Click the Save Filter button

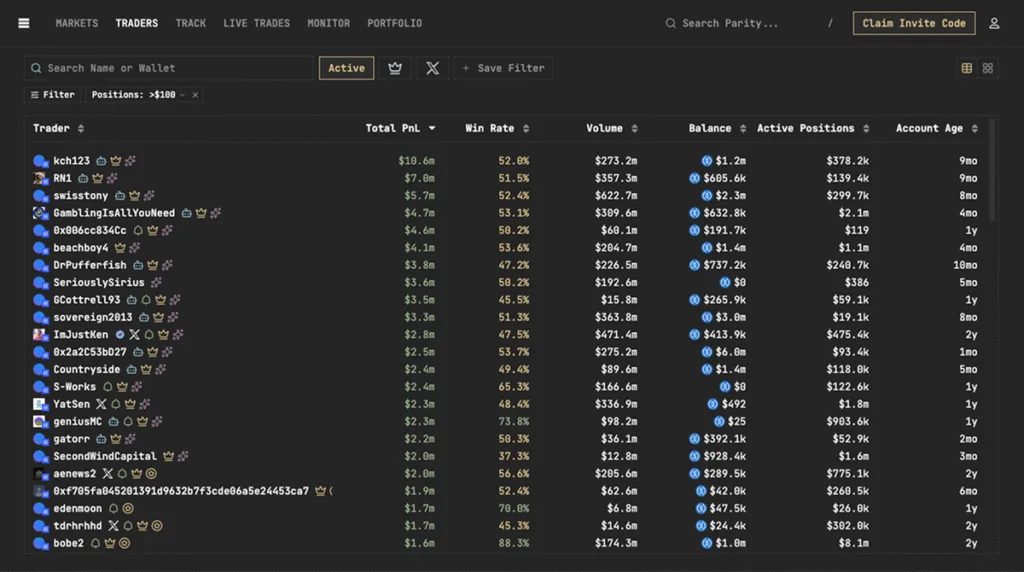click(504, 68)
